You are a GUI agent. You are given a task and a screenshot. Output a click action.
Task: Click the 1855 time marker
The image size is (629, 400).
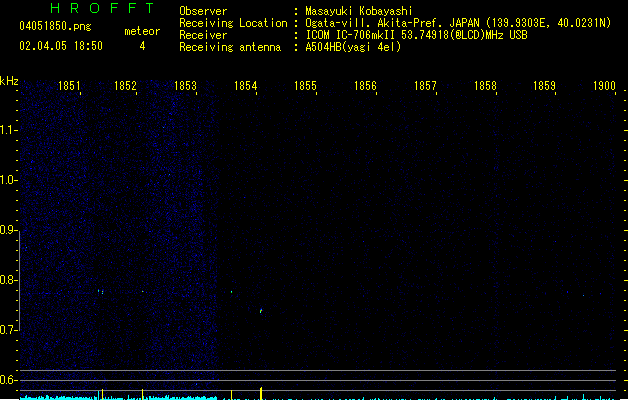[x=305, y=86]
